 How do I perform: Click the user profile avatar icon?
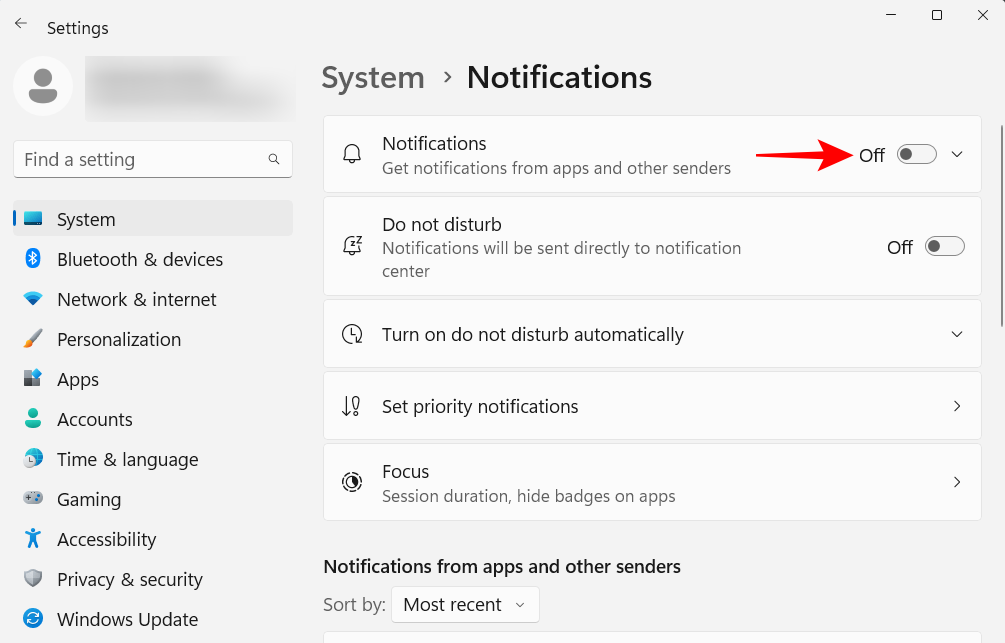43,86
